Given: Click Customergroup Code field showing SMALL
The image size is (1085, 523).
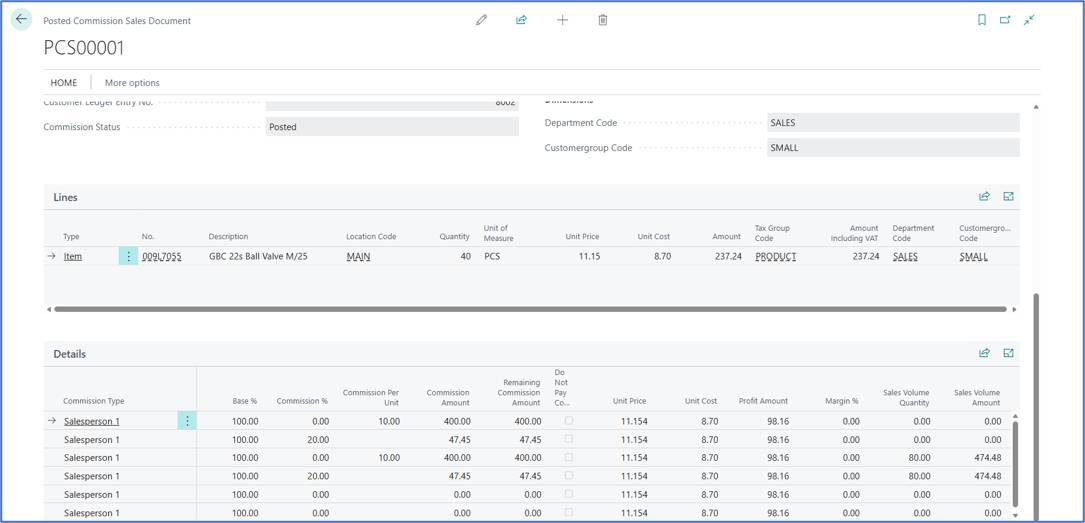Looking at the screenshot, I should click(893, 147).
